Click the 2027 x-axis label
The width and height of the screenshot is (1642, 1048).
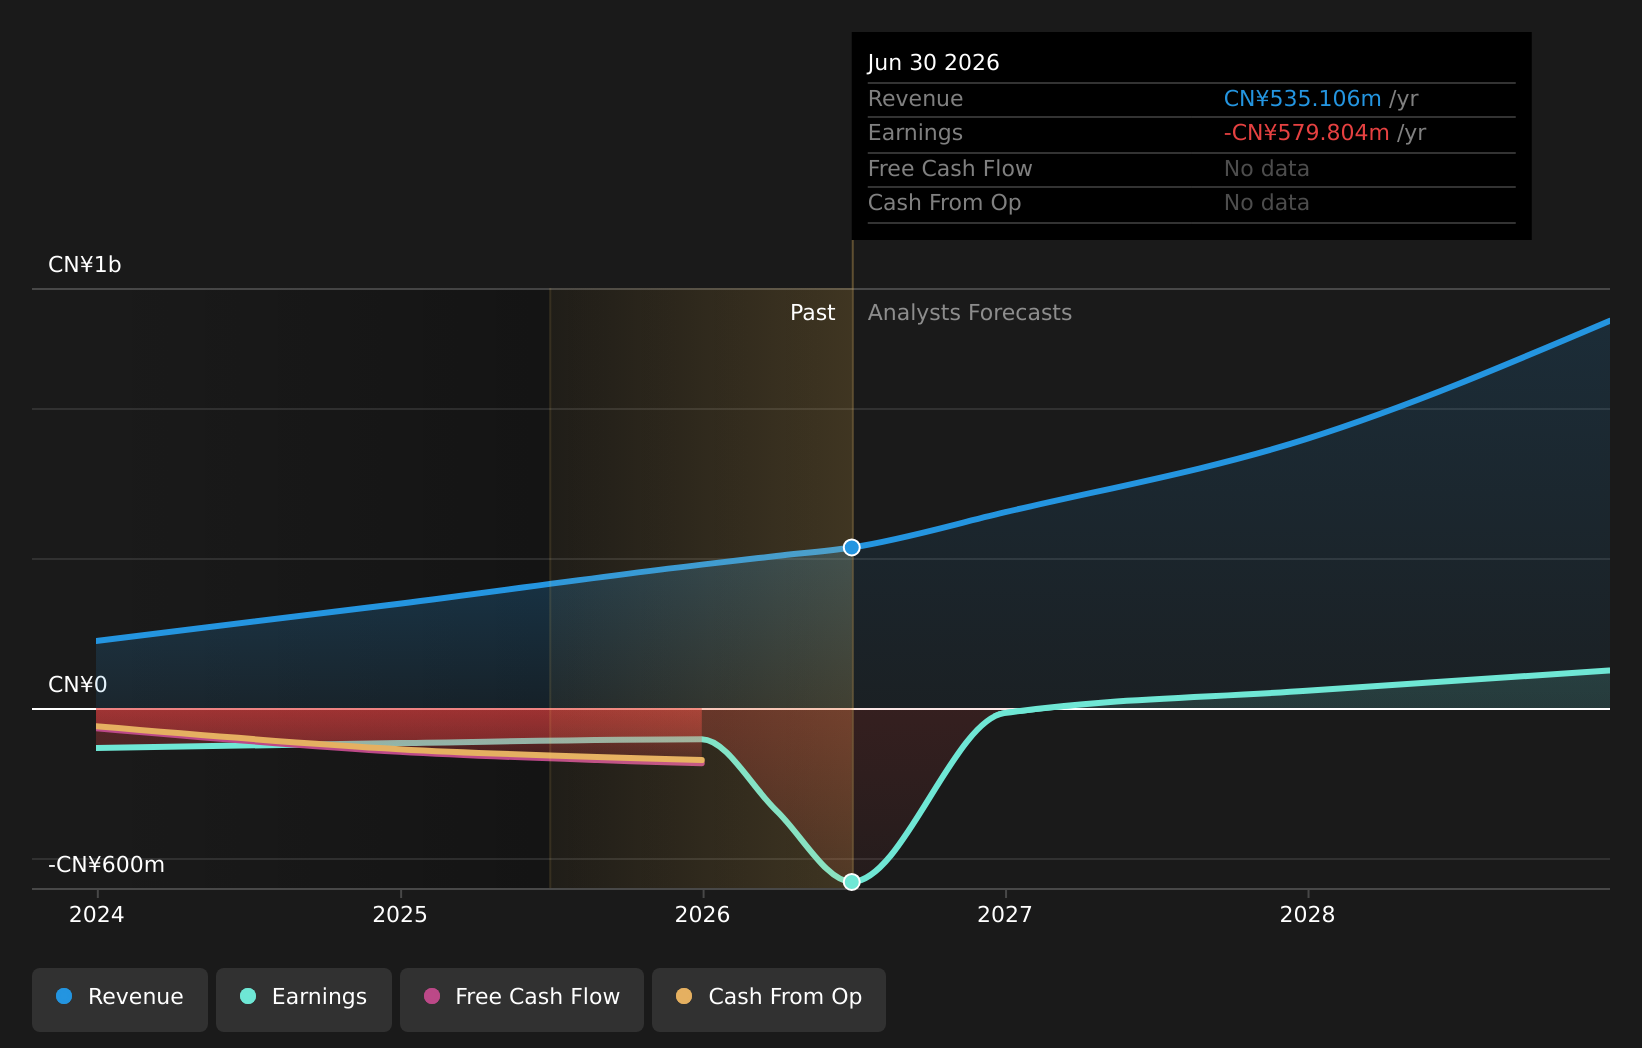tap(1005, 915)
